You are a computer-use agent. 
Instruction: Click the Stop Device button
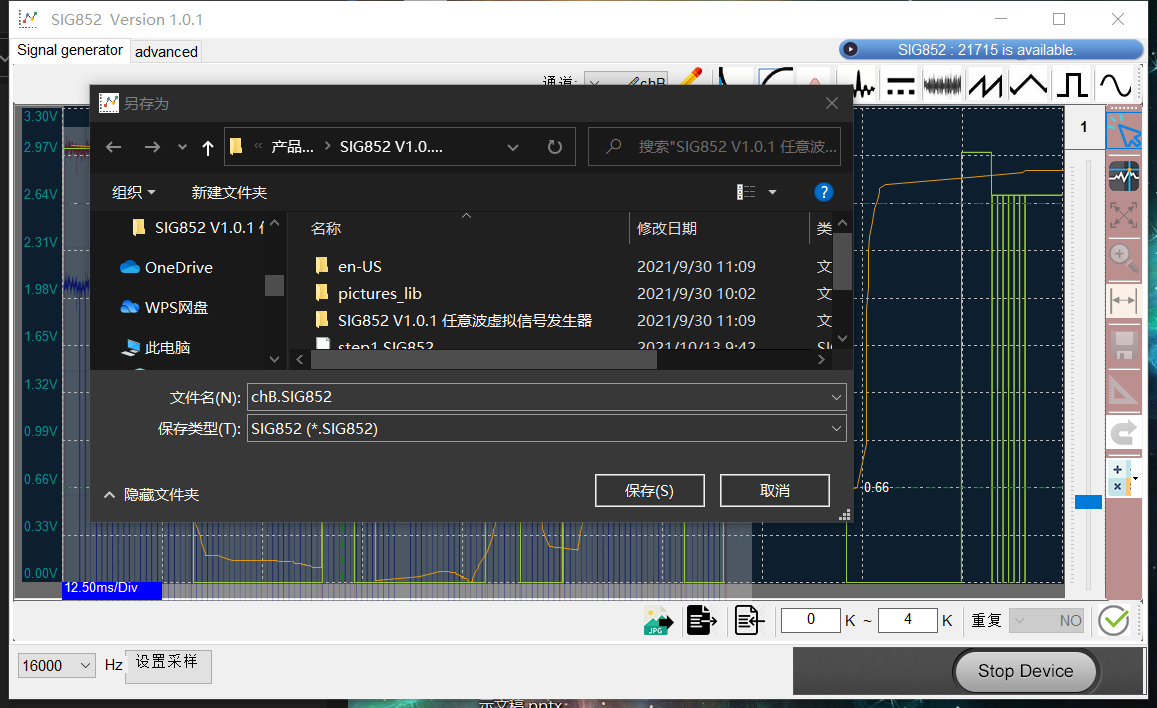pos(1025,671)
